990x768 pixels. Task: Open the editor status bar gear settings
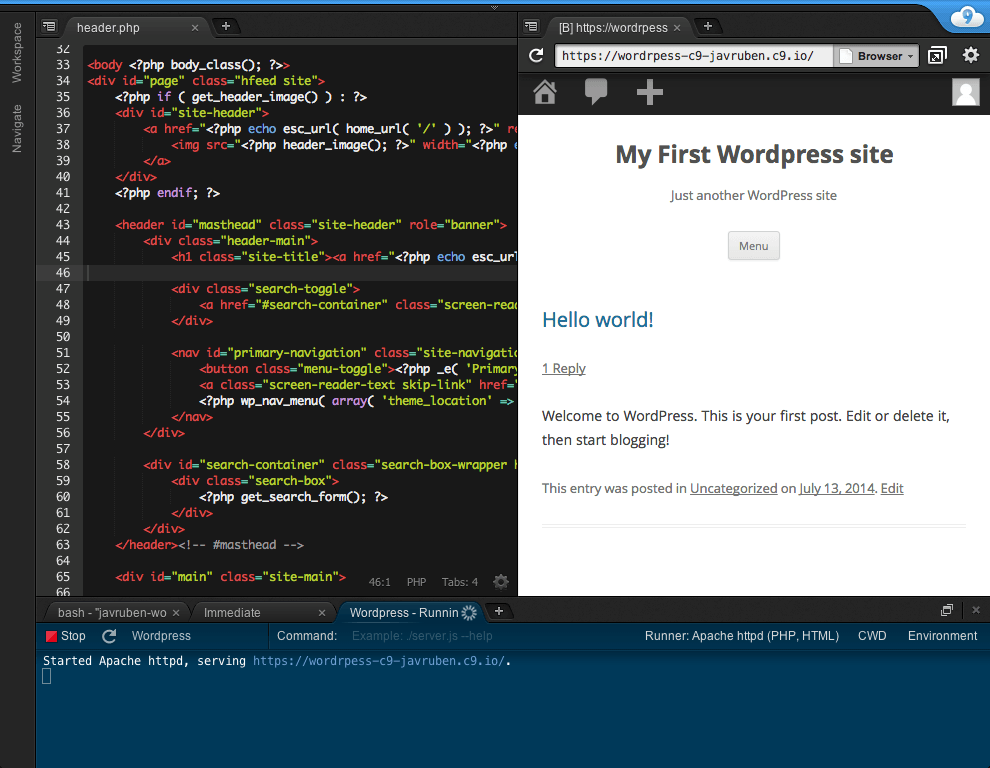coord(501,582)
